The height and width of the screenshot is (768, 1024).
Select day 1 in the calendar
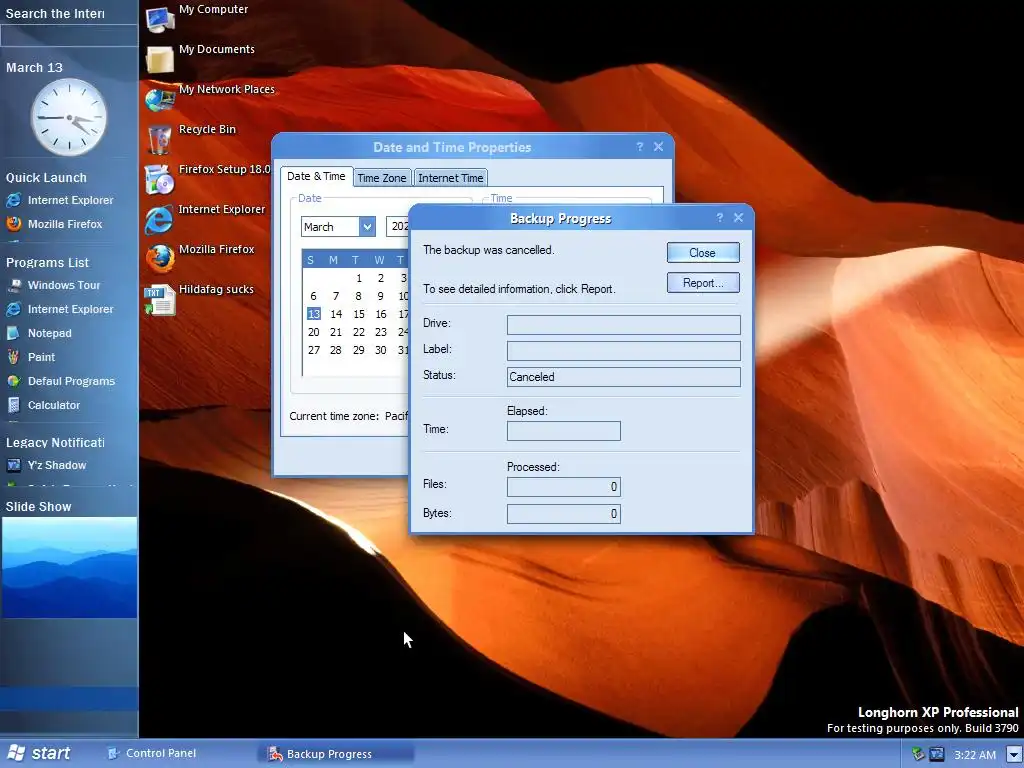pyautogui.click(x=359, y=278)
